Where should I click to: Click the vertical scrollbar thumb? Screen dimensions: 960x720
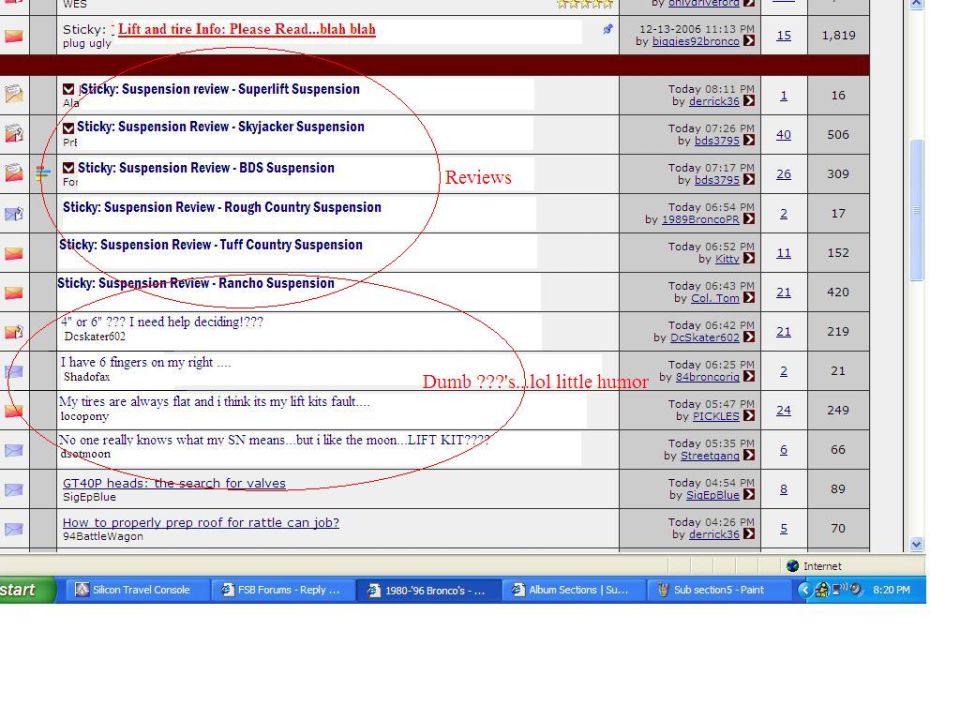click(x=916, y=210)
